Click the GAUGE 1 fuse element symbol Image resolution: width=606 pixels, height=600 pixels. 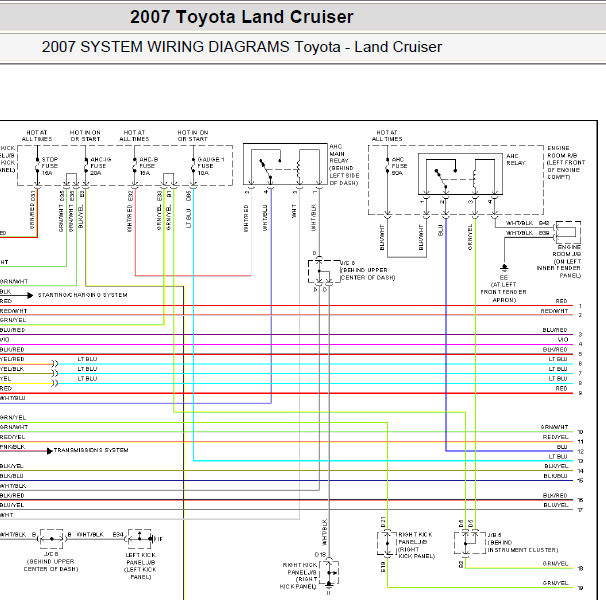coord(193,167)
